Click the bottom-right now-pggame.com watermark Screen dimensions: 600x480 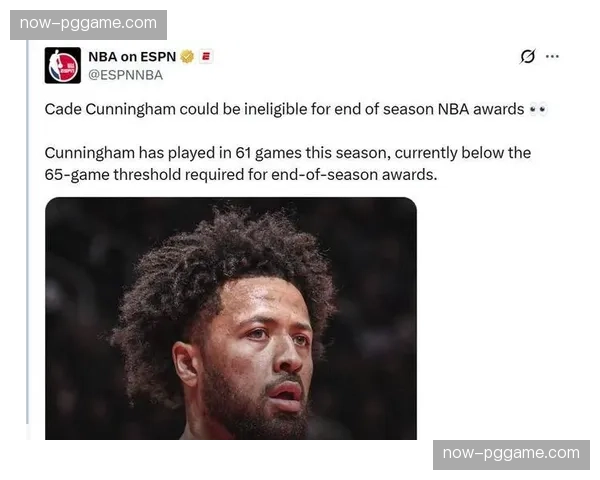coord(511,455)
